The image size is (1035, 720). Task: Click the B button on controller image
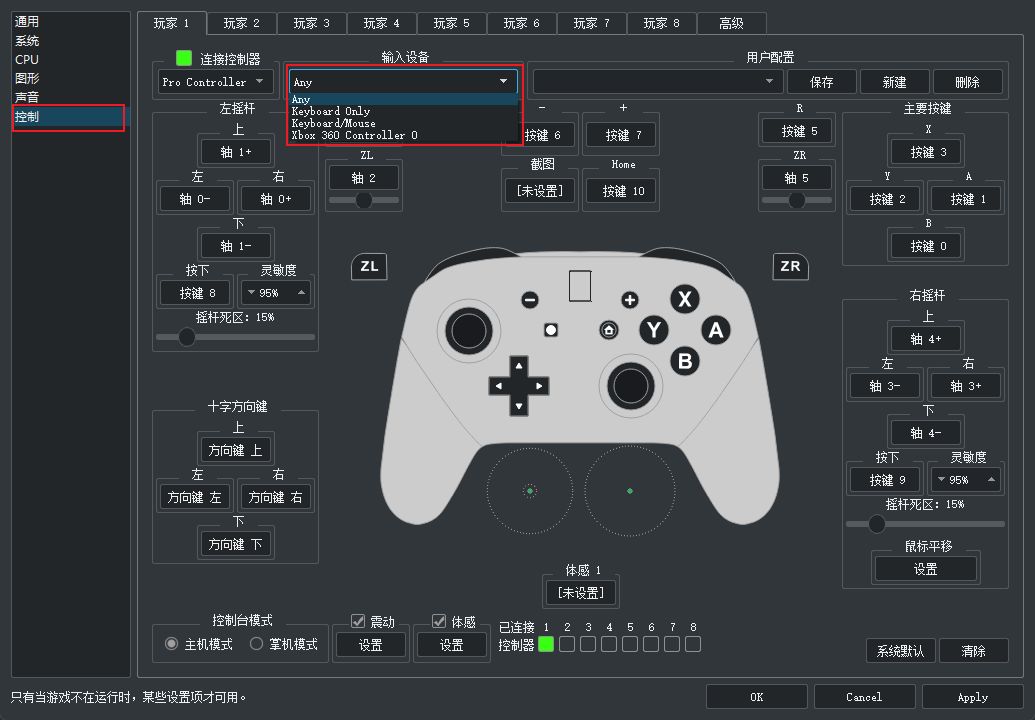pos(684,361)
